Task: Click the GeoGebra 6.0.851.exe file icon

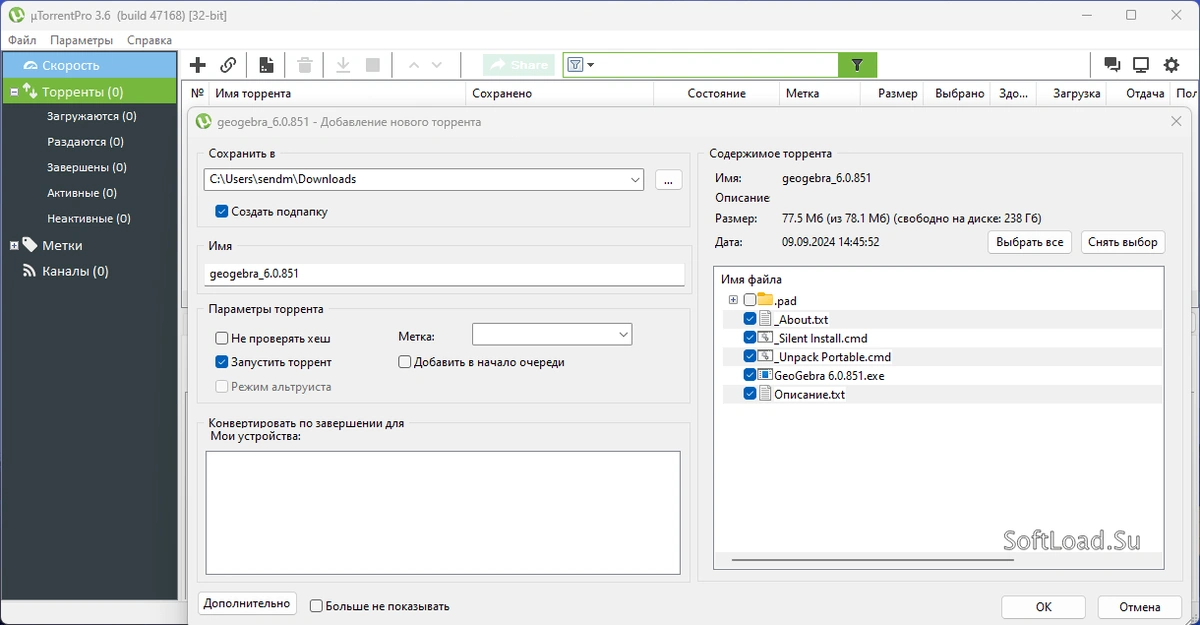Action: (x=766, y=375)
